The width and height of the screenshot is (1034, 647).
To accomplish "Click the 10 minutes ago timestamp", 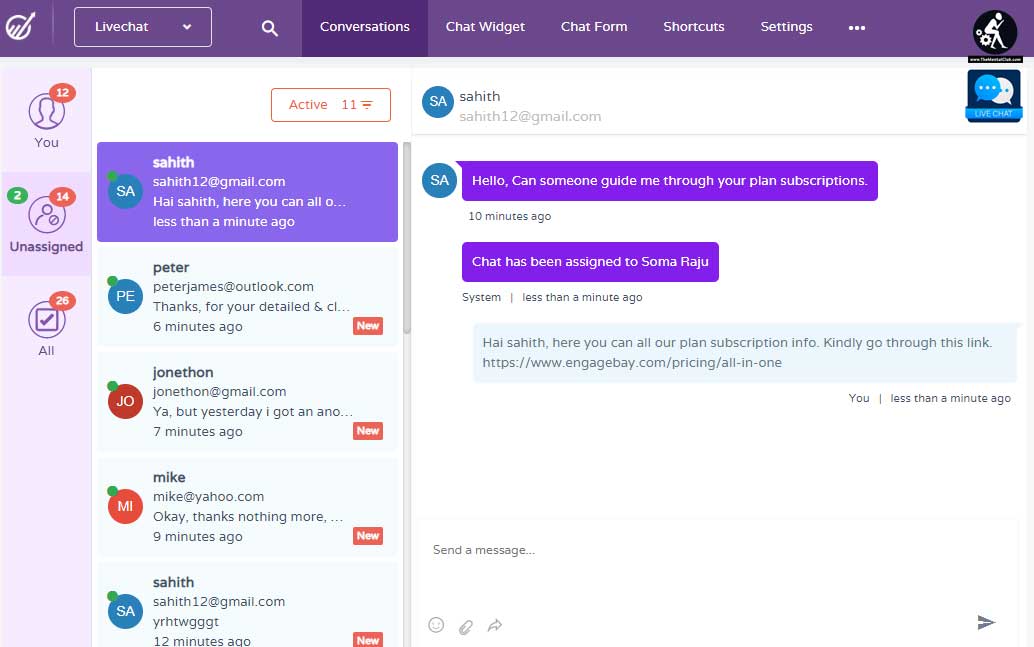I will coord(510,216).
